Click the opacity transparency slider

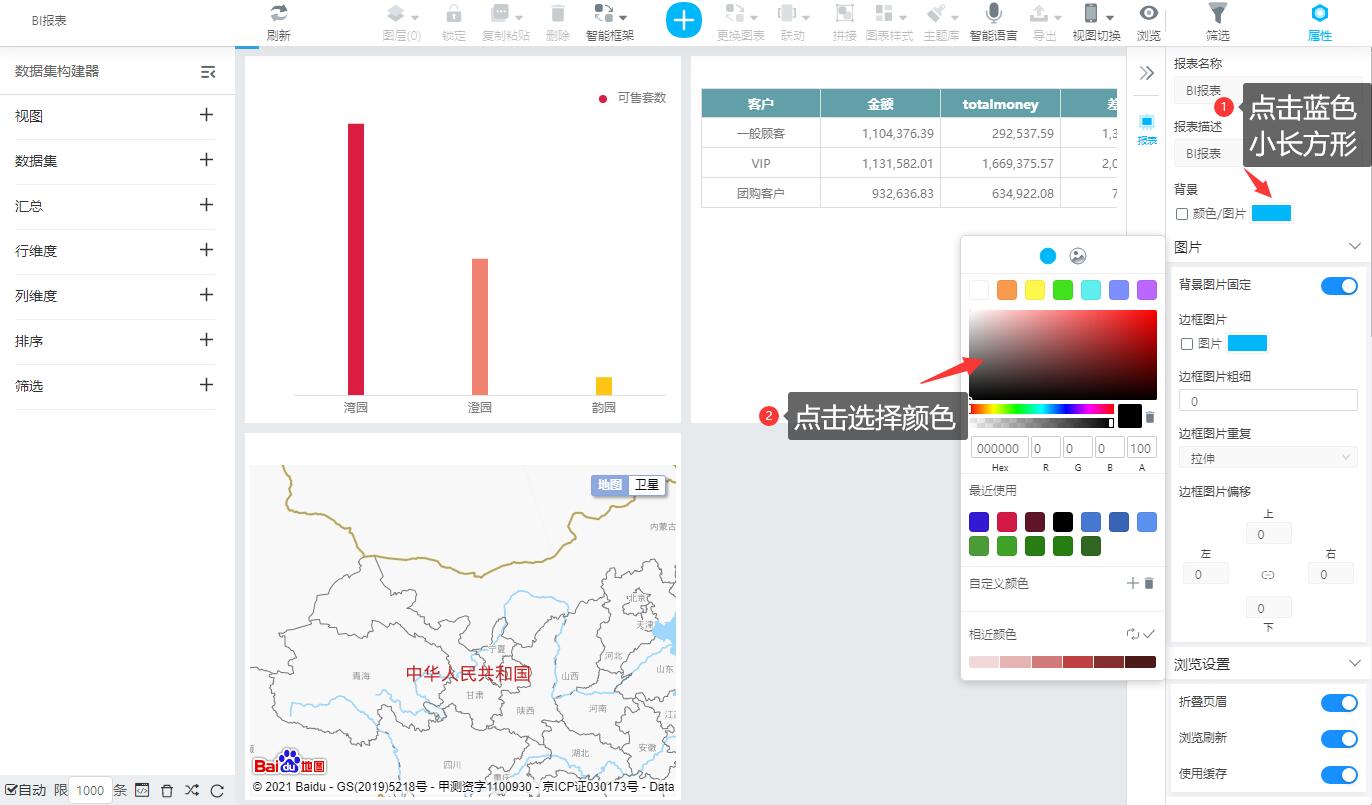[x=1041, y=423]
